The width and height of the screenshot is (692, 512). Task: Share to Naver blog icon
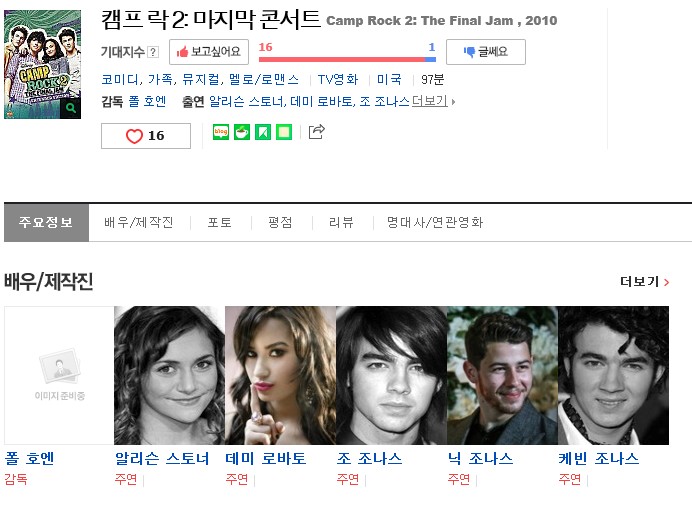[221, 132]
